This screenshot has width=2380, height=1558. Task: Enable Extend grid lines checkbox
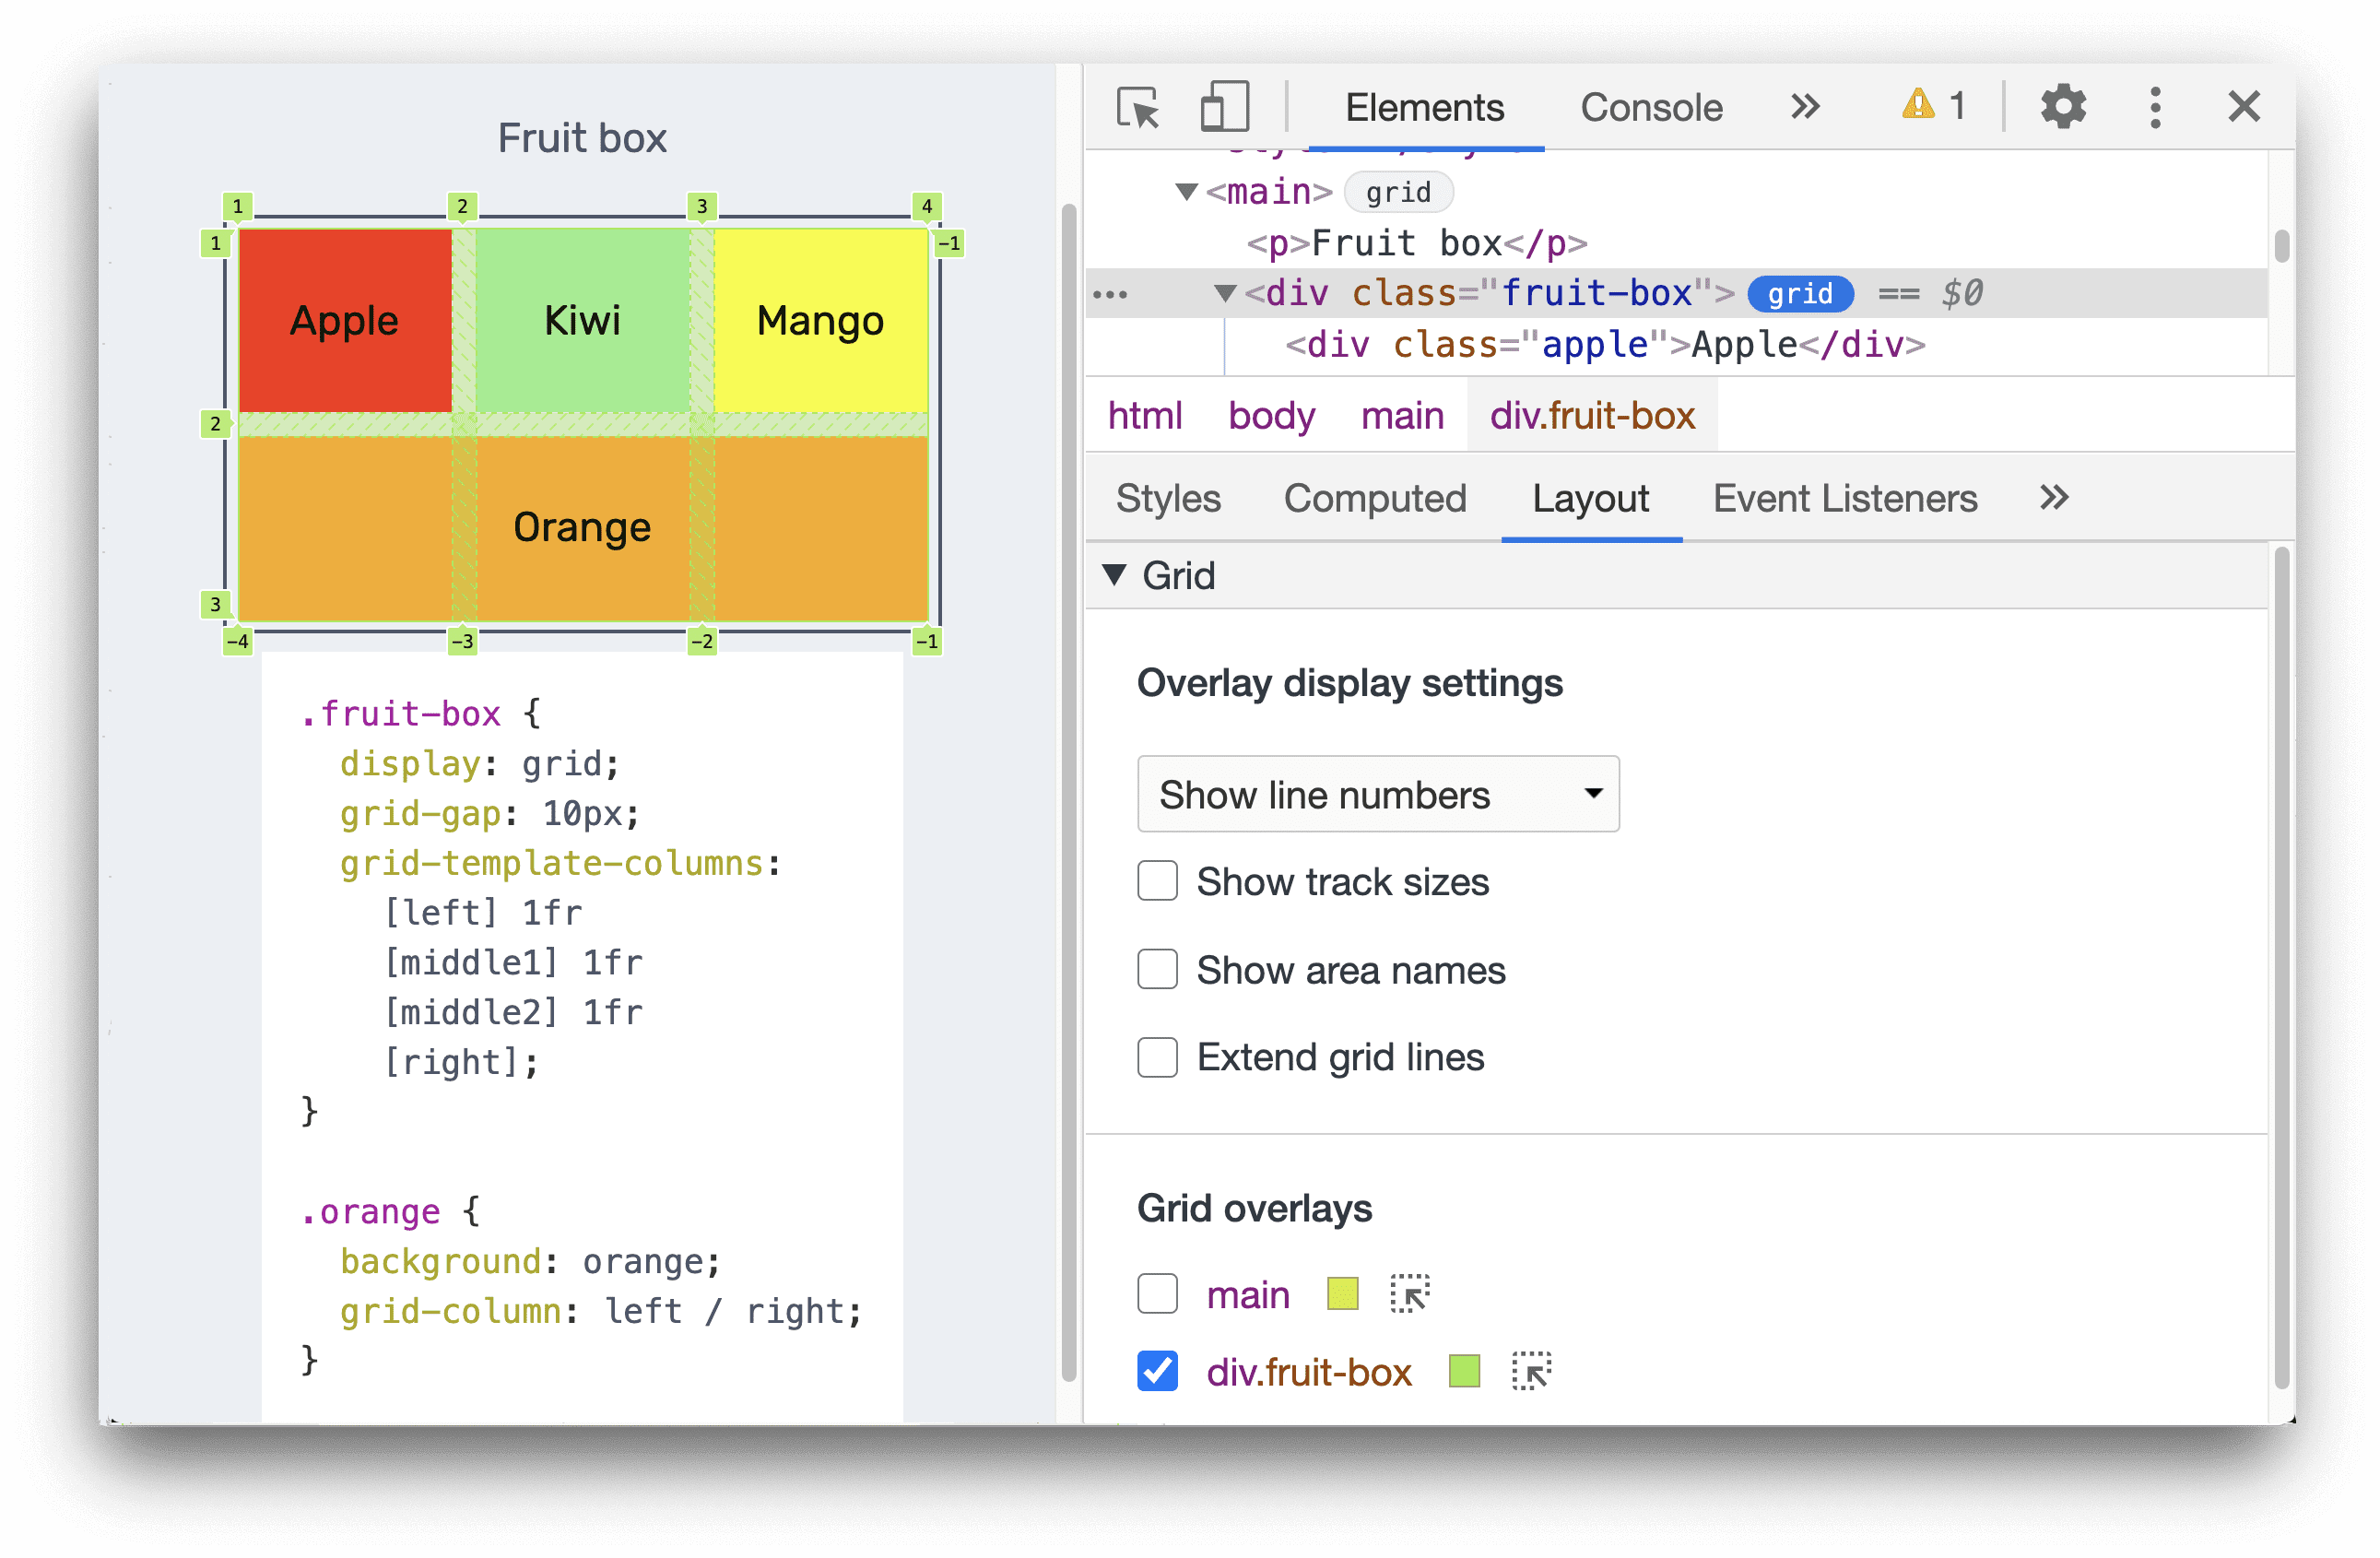click(x=1156, y=1057)
